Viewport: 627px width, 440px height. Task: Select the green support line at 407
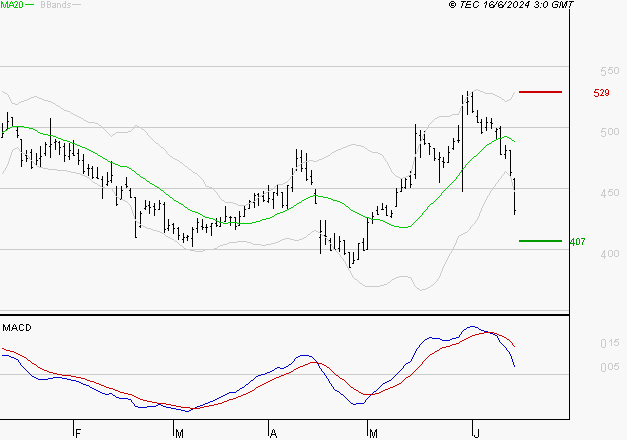pyautogui.click(x=540, y=241)
